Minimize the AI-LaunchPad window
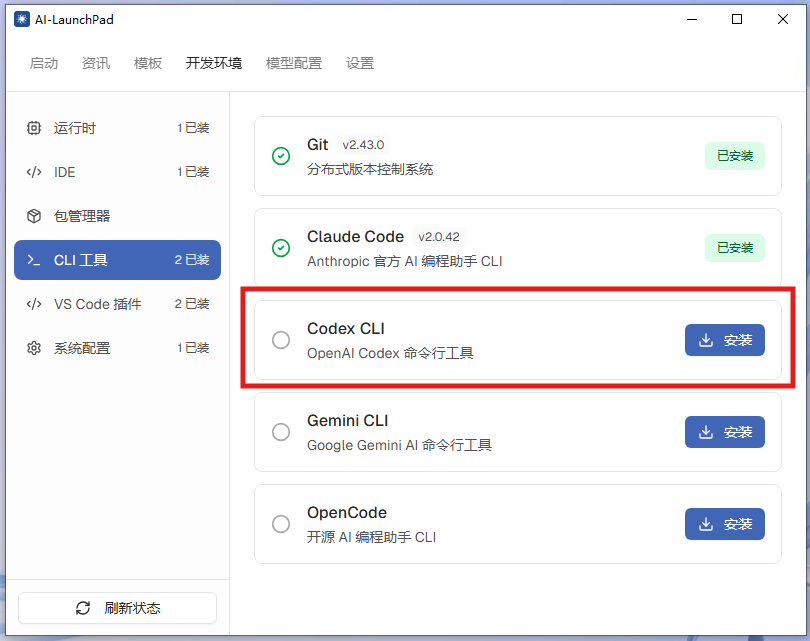This screenshot has width=810, height=641. [692, 20]
